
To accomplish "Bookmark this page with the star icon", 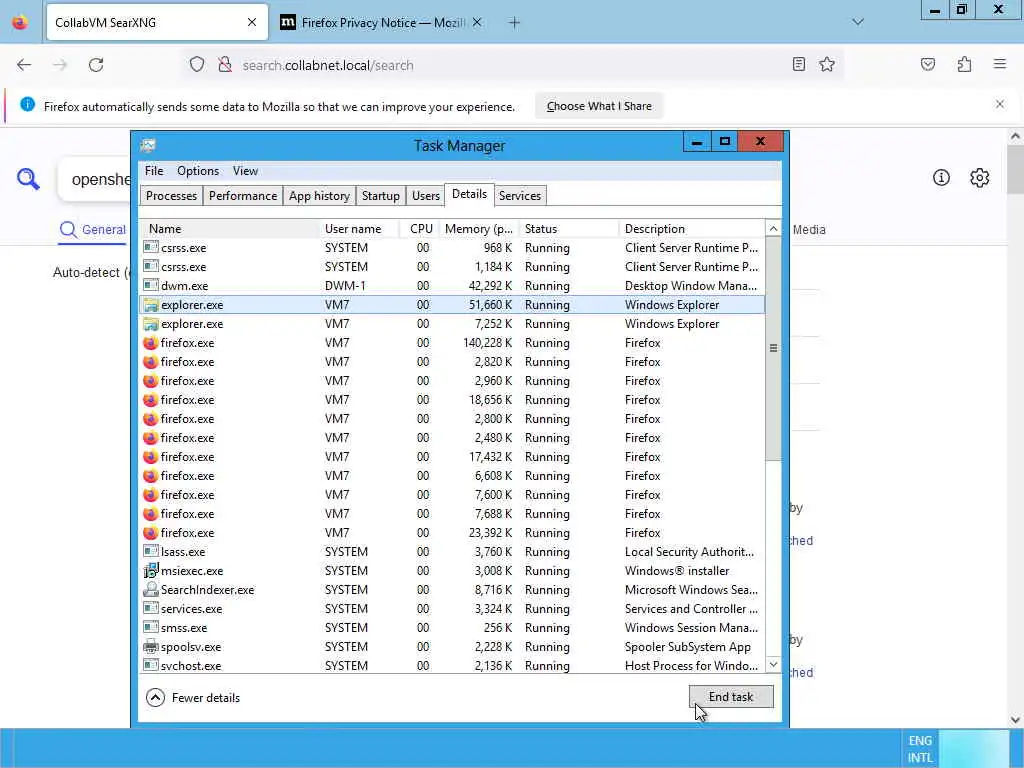I will [827, 64].
